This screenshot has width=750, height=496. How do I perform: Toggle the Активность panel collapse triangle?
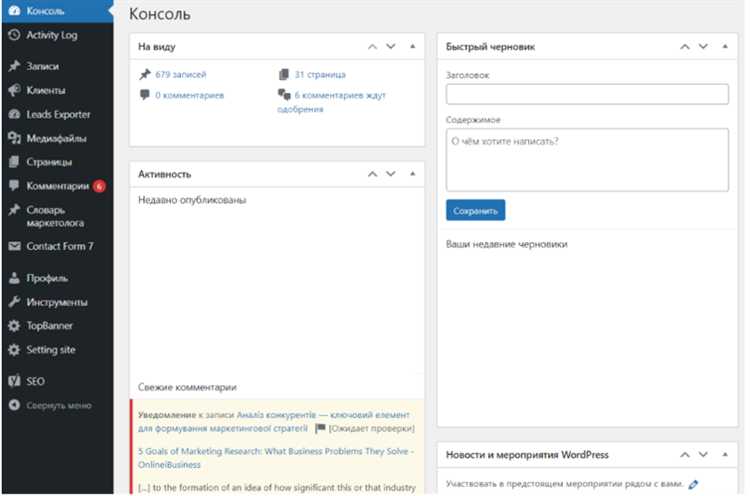pyautogui.click(x=413, y=175)
